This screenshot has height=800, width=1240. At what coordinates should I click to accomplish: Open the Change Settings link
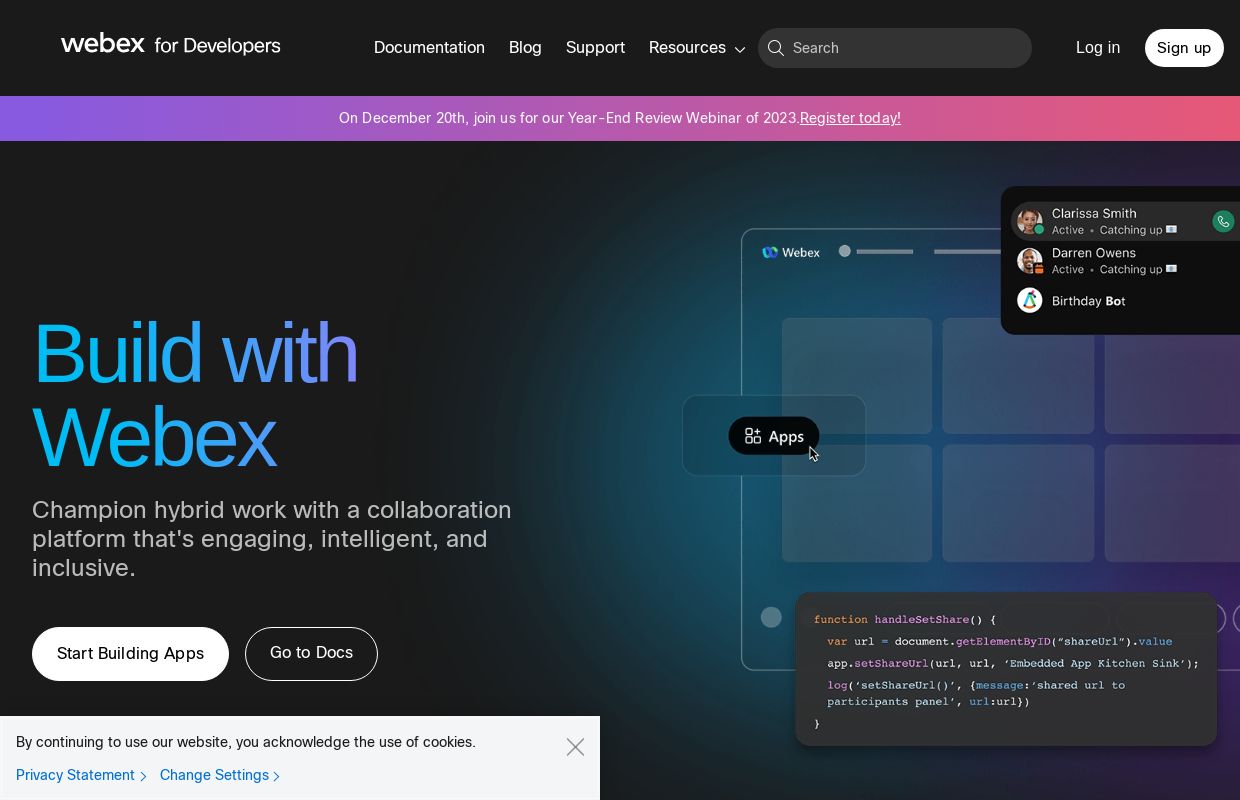220,775
